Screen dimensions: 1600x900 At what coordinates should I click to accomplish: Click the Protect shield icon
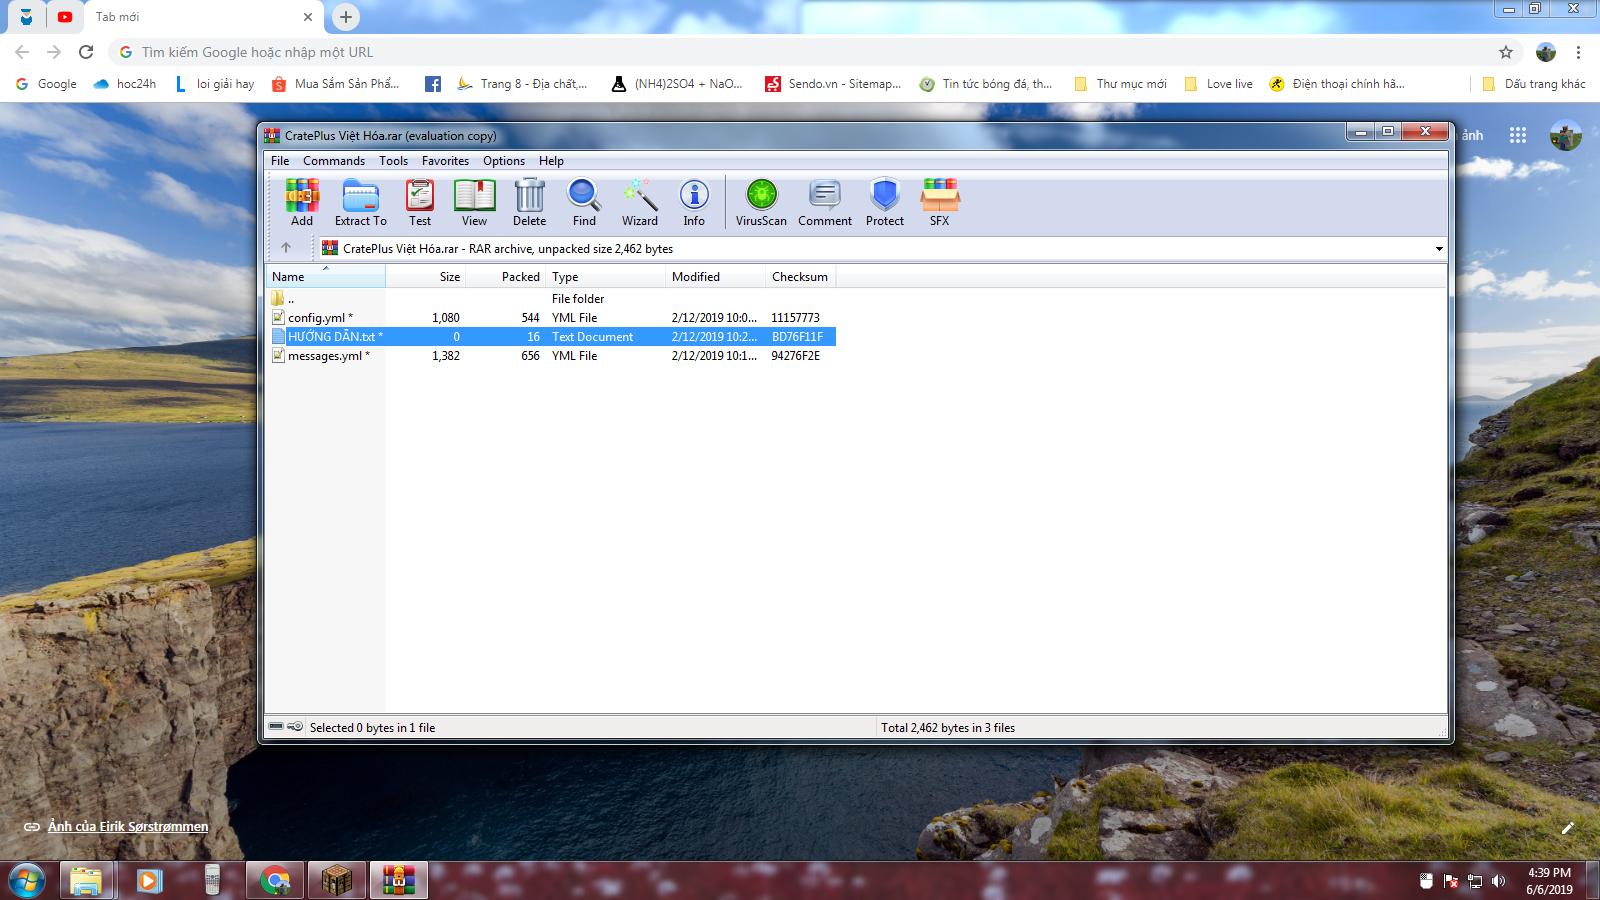click(x=885, y=202)
